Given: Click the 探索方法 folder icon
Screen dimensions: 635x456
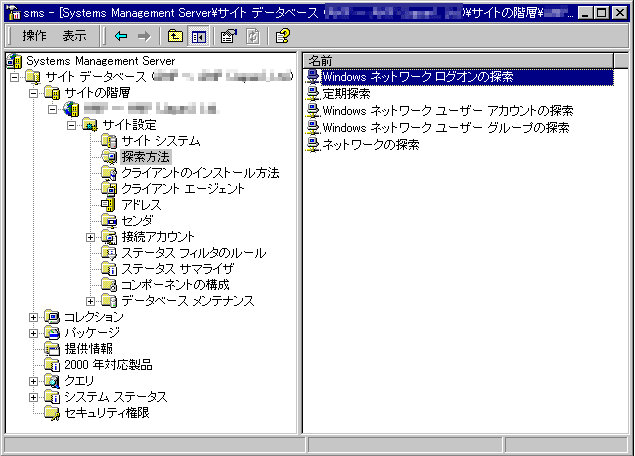Looking at the screenshot, I should point(109,157).
